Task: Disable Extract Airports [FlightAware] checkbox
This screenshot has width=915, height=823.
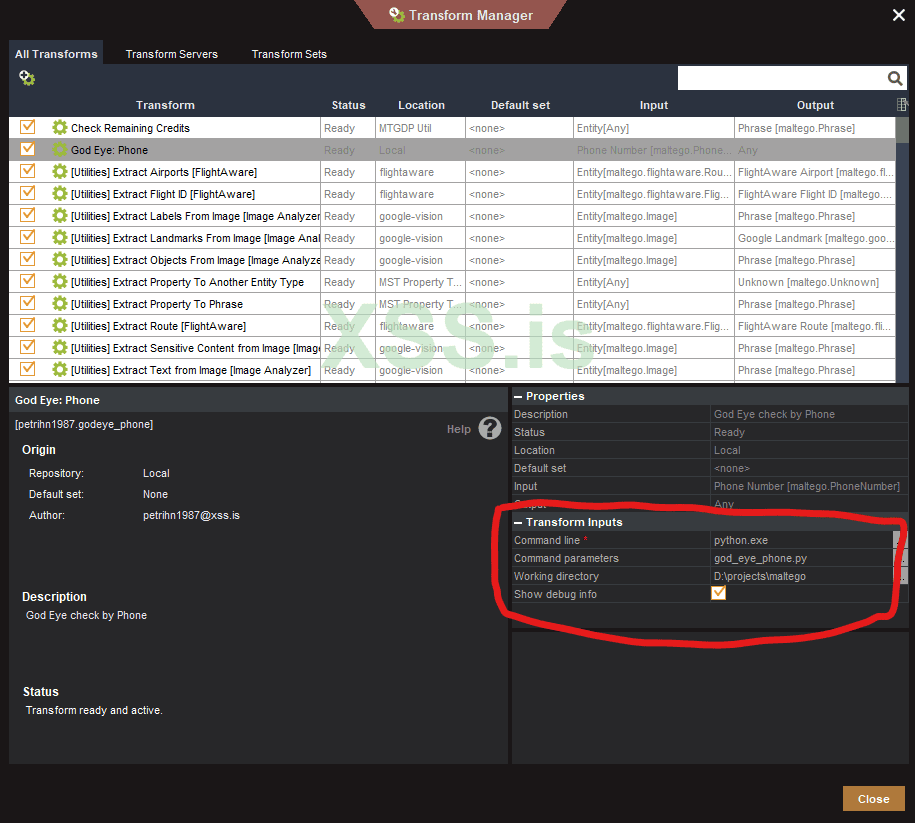Action: [x=27, y=171]
